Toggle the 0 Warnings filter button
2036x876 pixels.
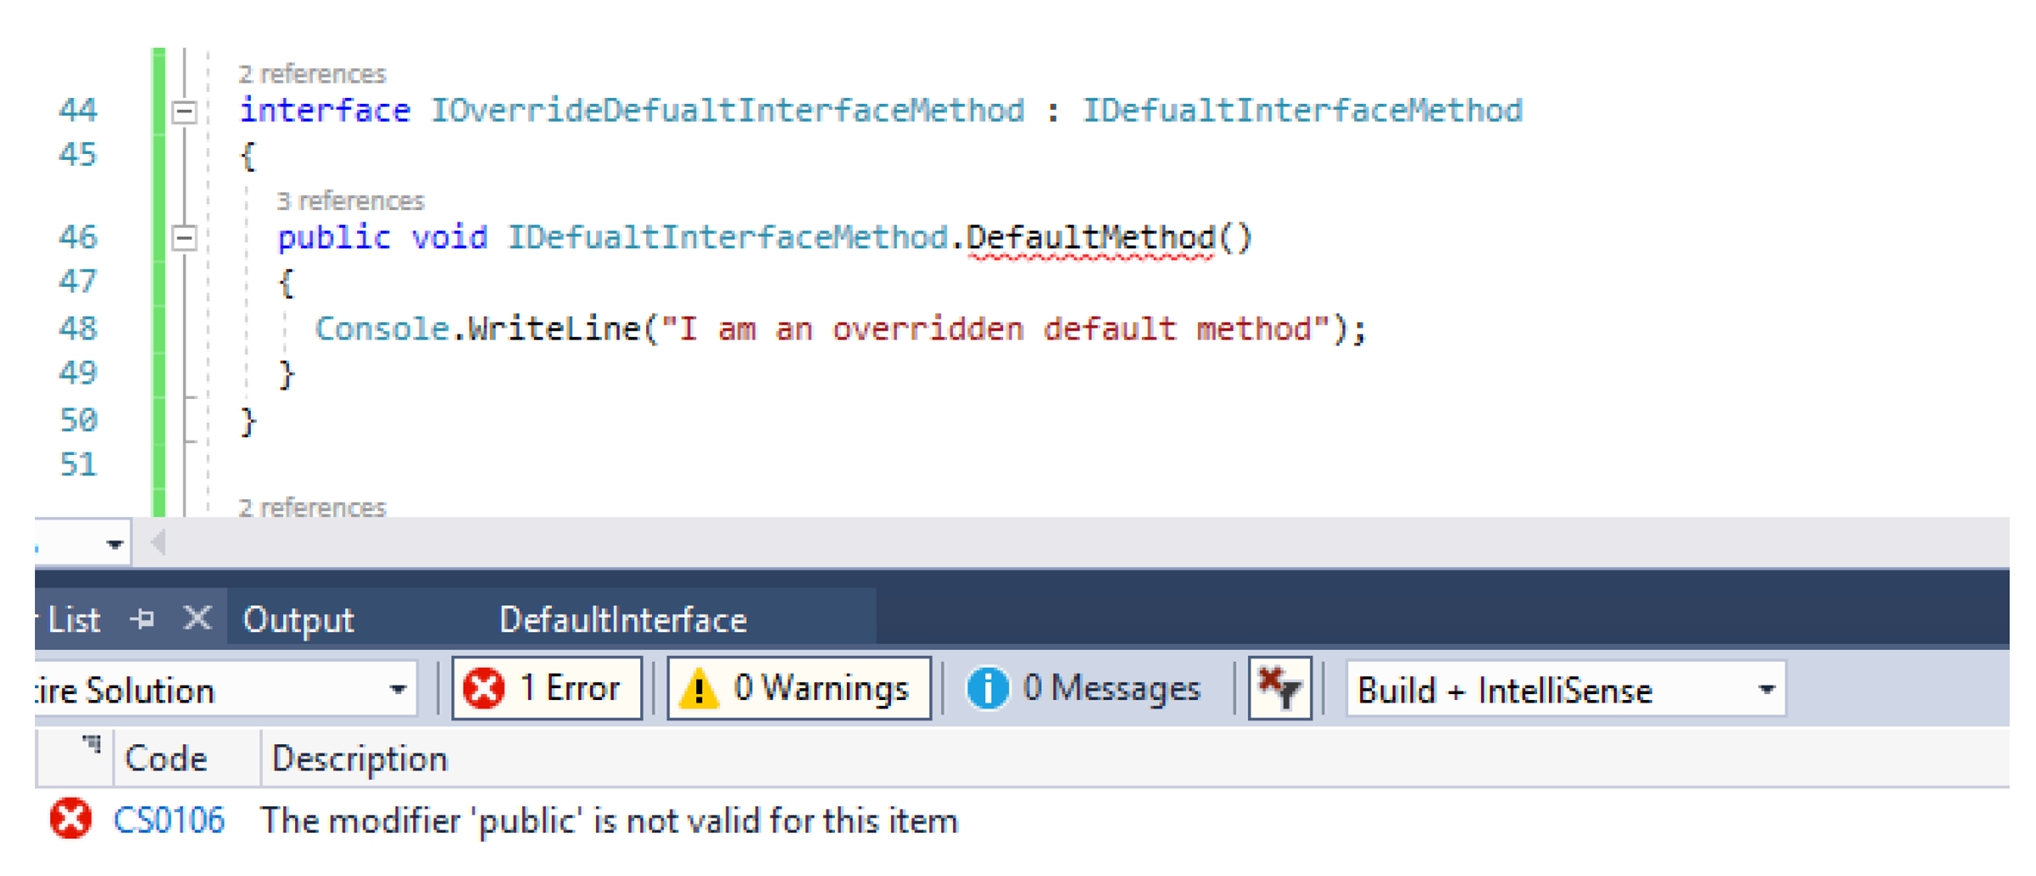[x=797, y=687]
